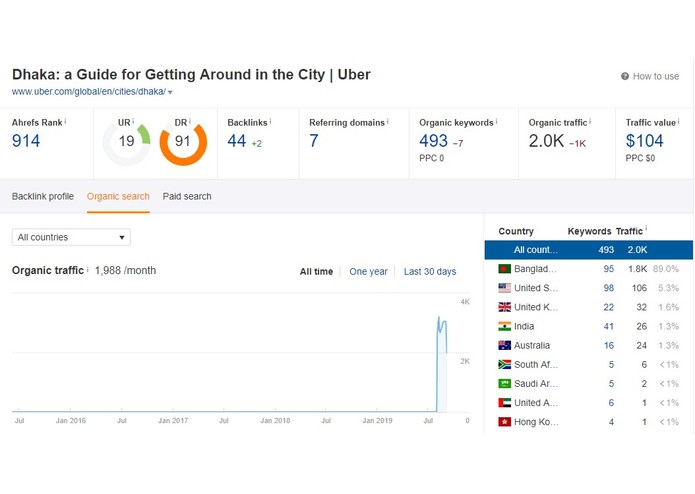Switch to the Organic search tab
This screenshot has height=494, width=695.
[x=118, y=196]
